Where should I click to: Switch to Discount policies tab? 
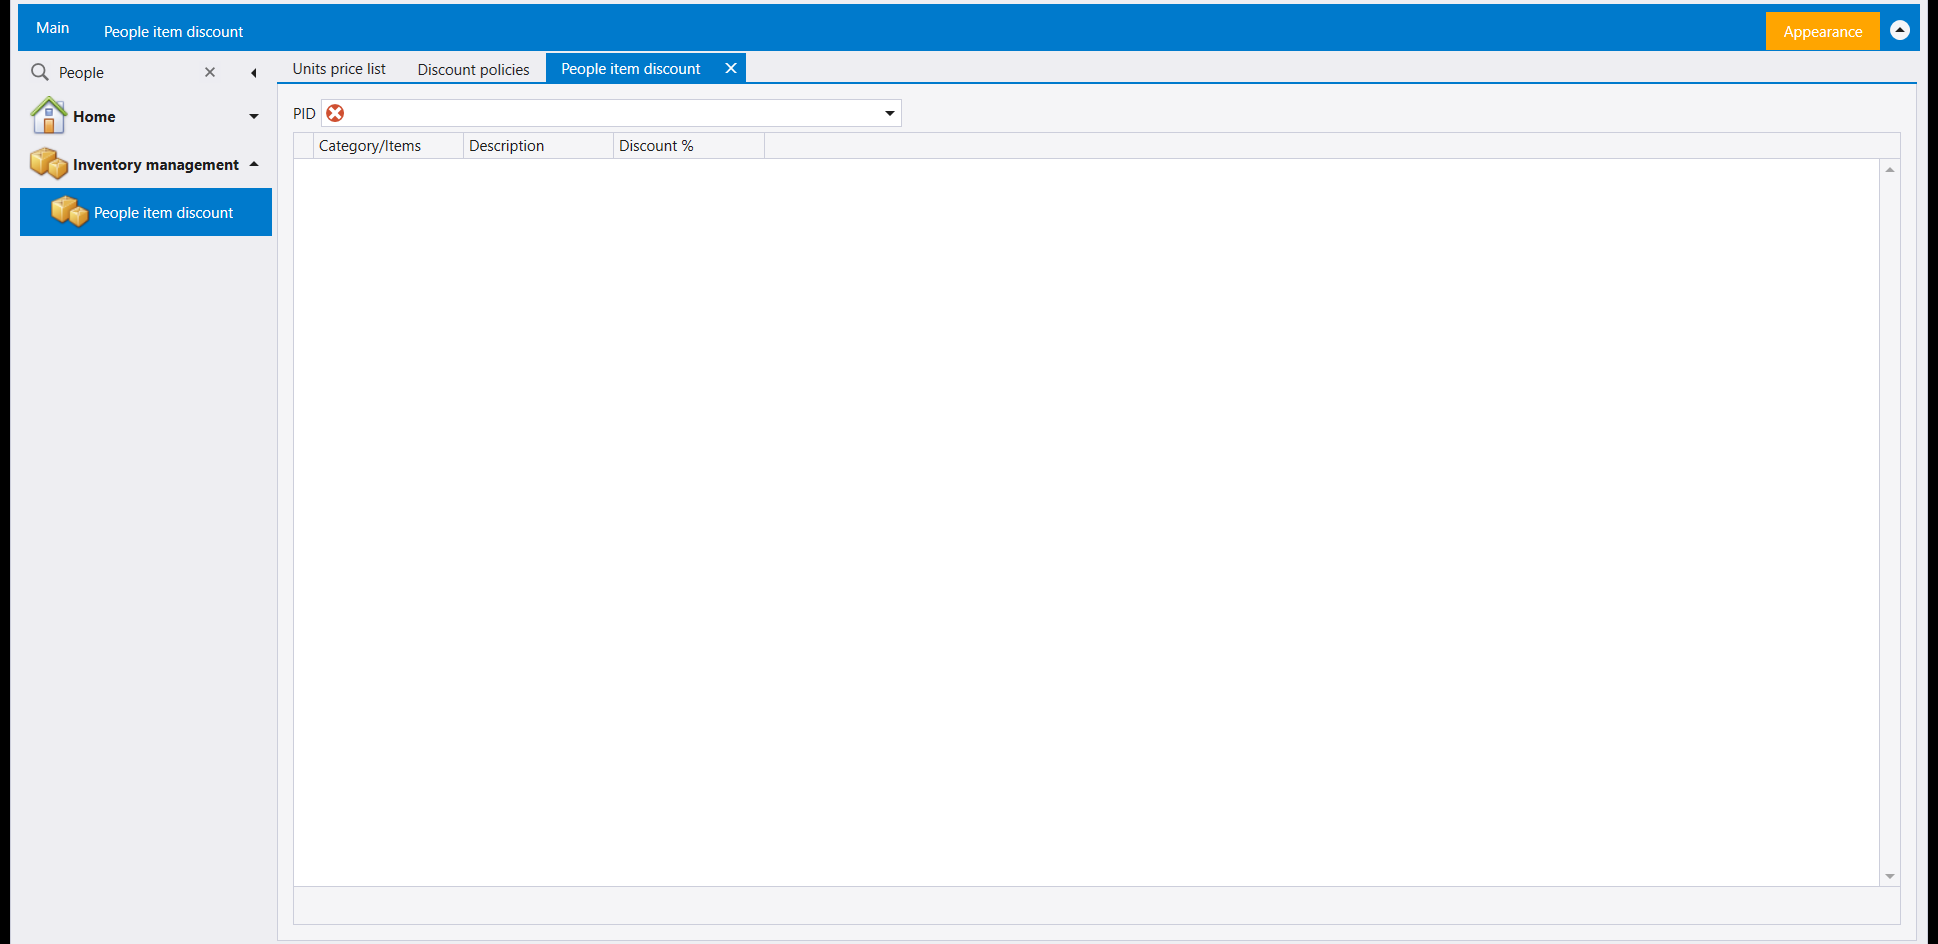[x=473, y=69]
